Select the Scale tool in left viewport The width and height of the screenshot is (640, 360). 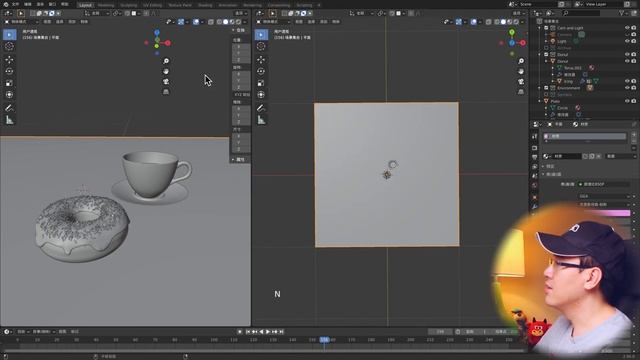[x=9, y=83]
